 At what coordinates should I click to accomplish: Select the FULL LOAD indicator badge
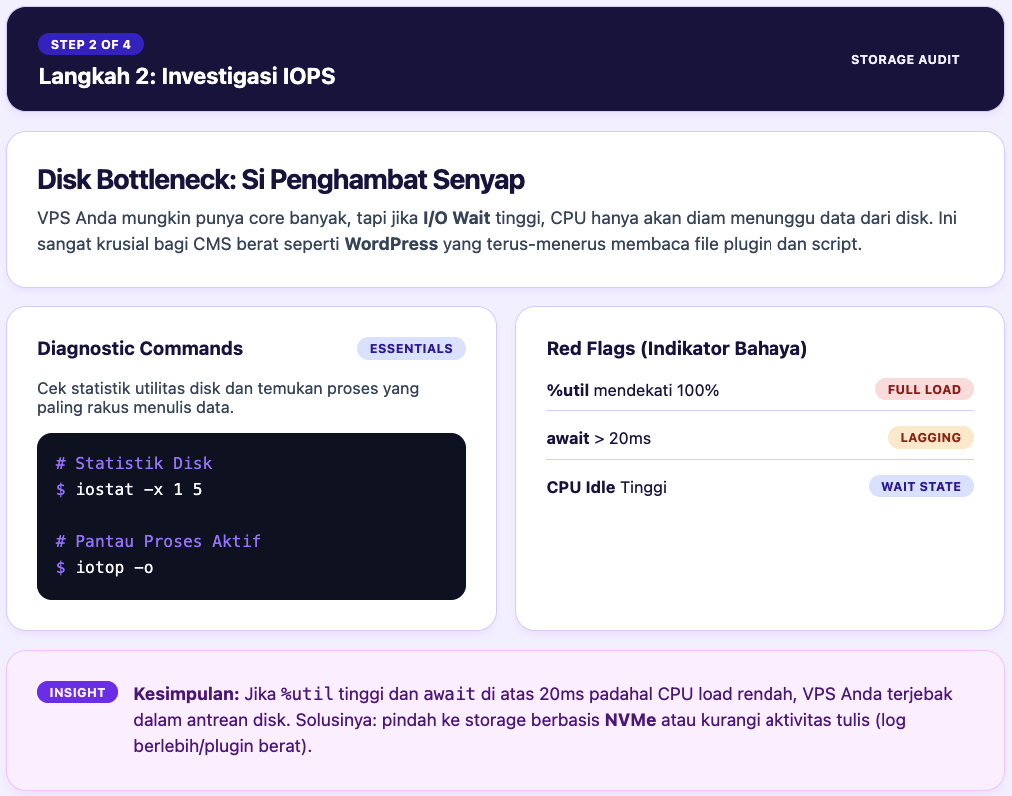tap(924, 389)
